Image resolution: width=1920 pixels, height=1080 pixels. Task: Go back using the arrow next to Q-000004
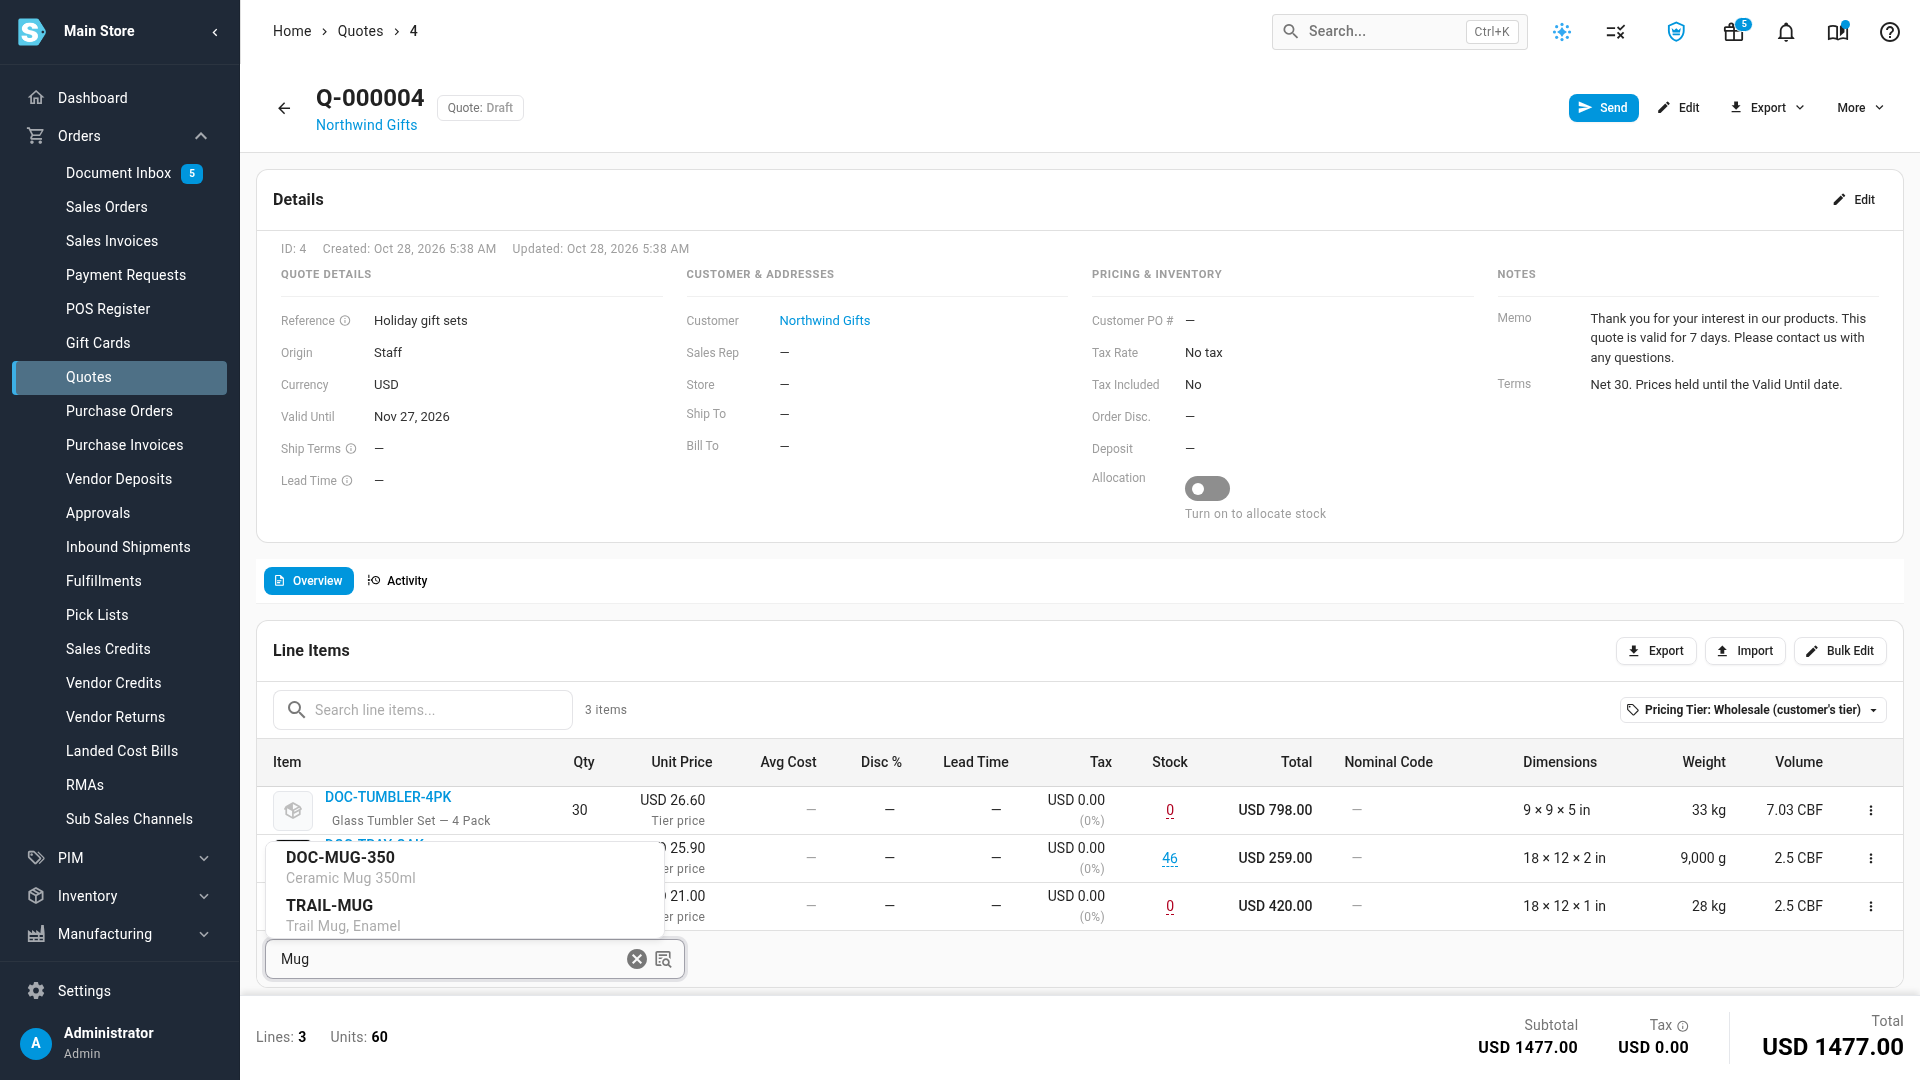(x=284, y=108)
